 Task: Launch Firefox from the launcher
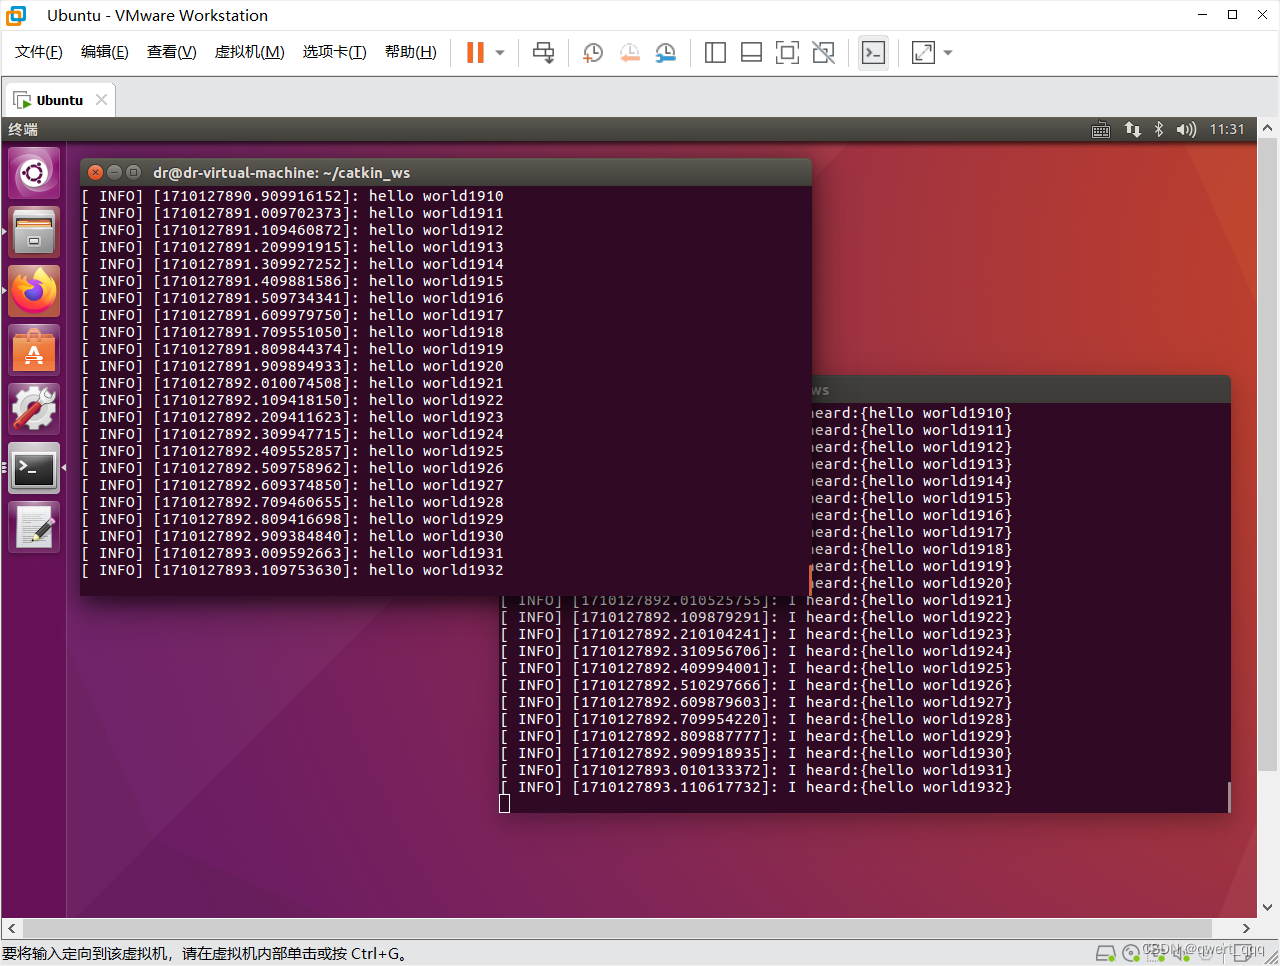click(x=34, y=291)
